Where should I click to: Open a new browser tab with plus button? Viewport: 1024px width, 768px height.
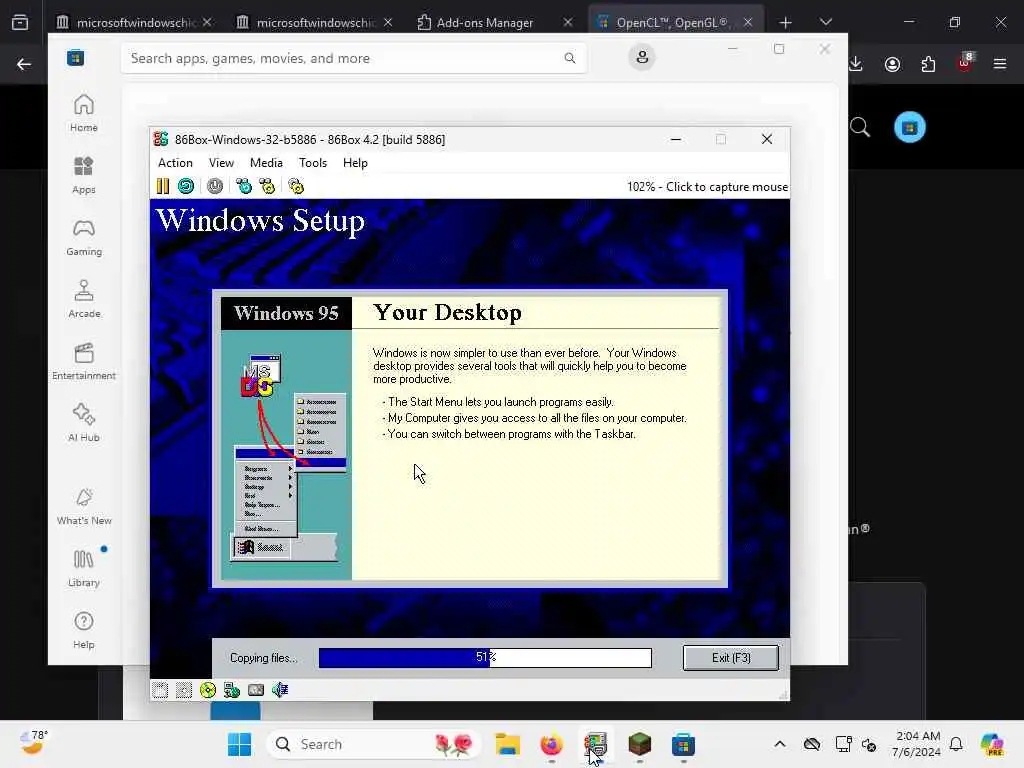pyautogui.click(x=785, y=23)
